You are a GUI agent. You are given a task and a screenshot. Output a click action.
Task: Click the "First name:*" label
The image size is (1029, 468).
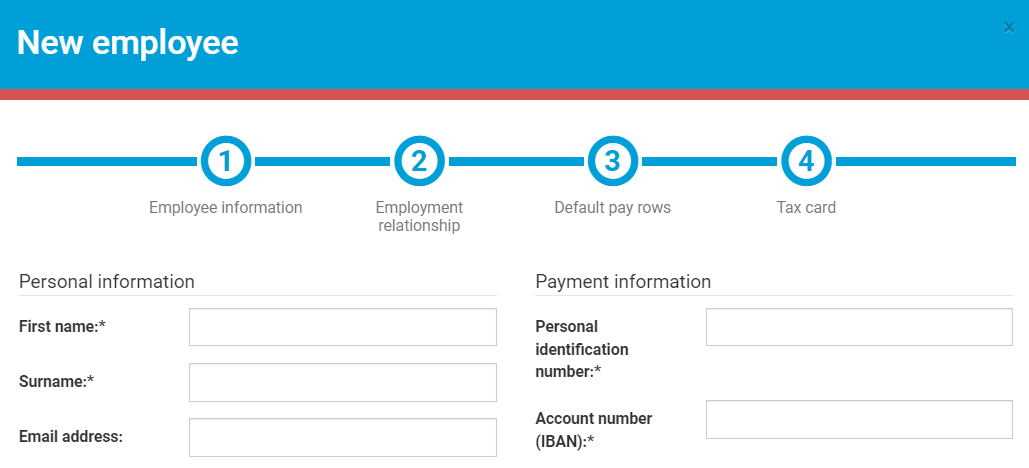coord(63,326)
